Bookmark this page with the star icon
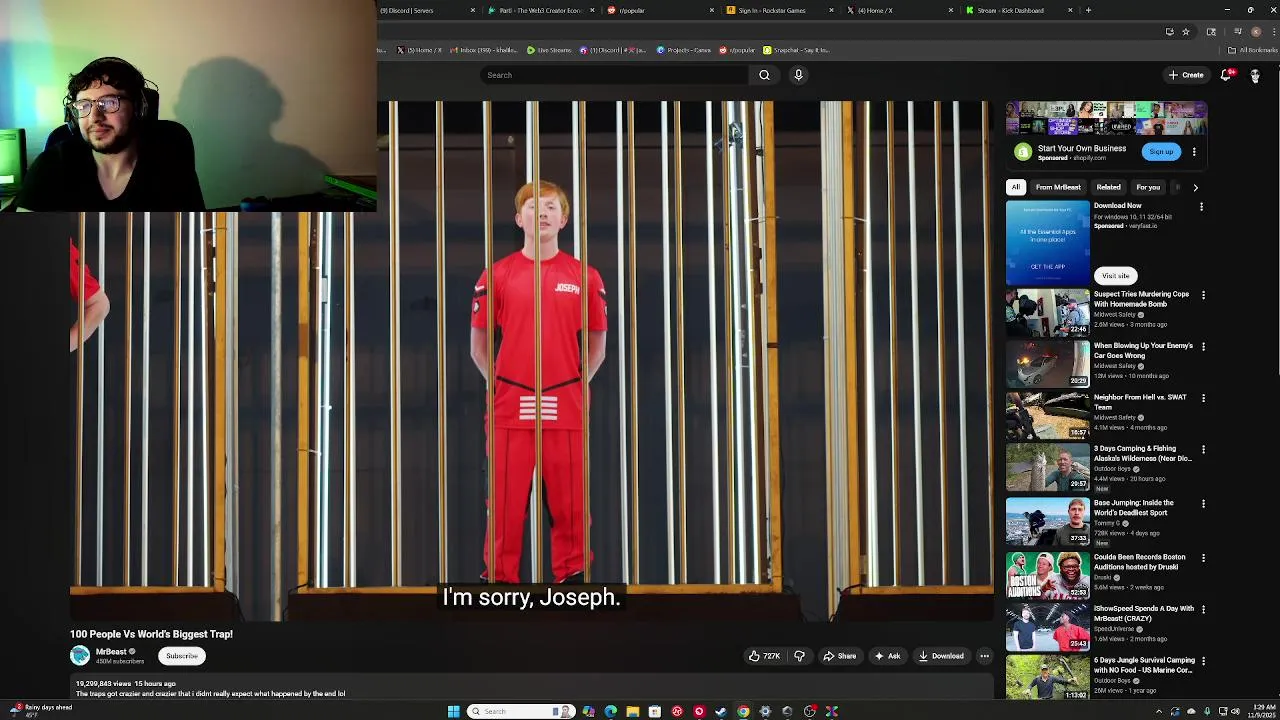 (1186, 32)
